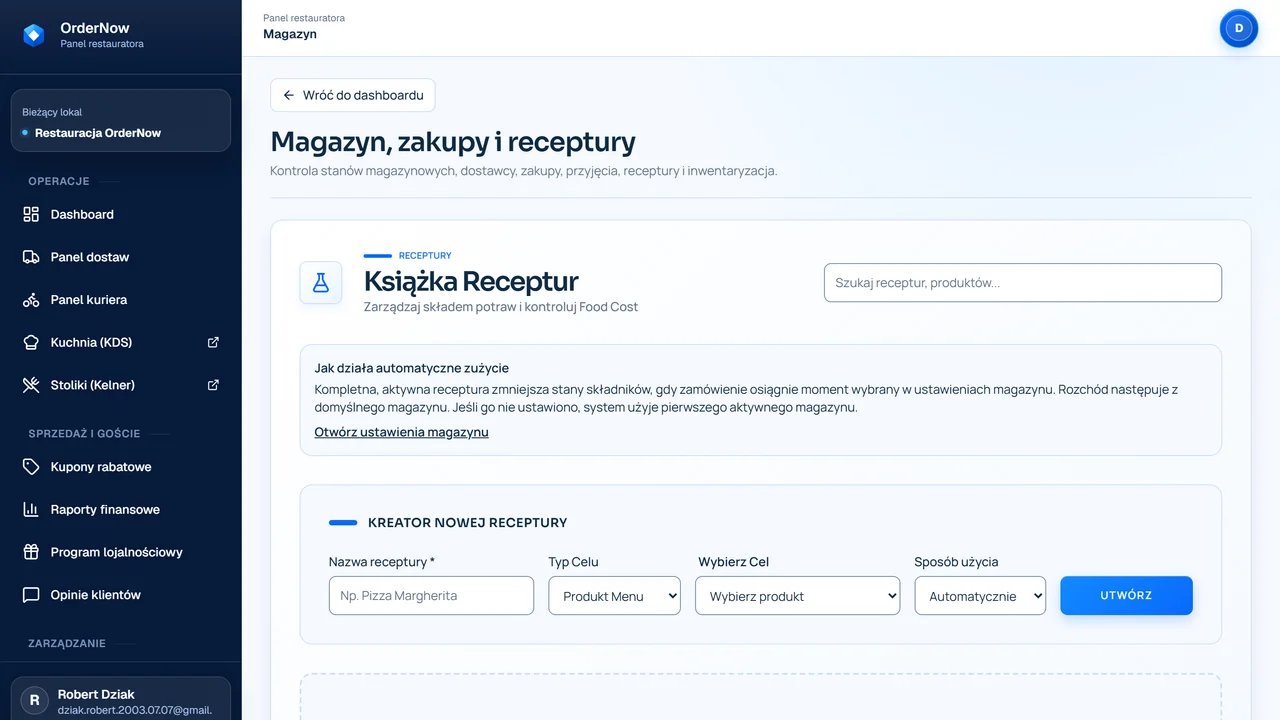Click the user avatar D in top bar

tap(1239, 28)
